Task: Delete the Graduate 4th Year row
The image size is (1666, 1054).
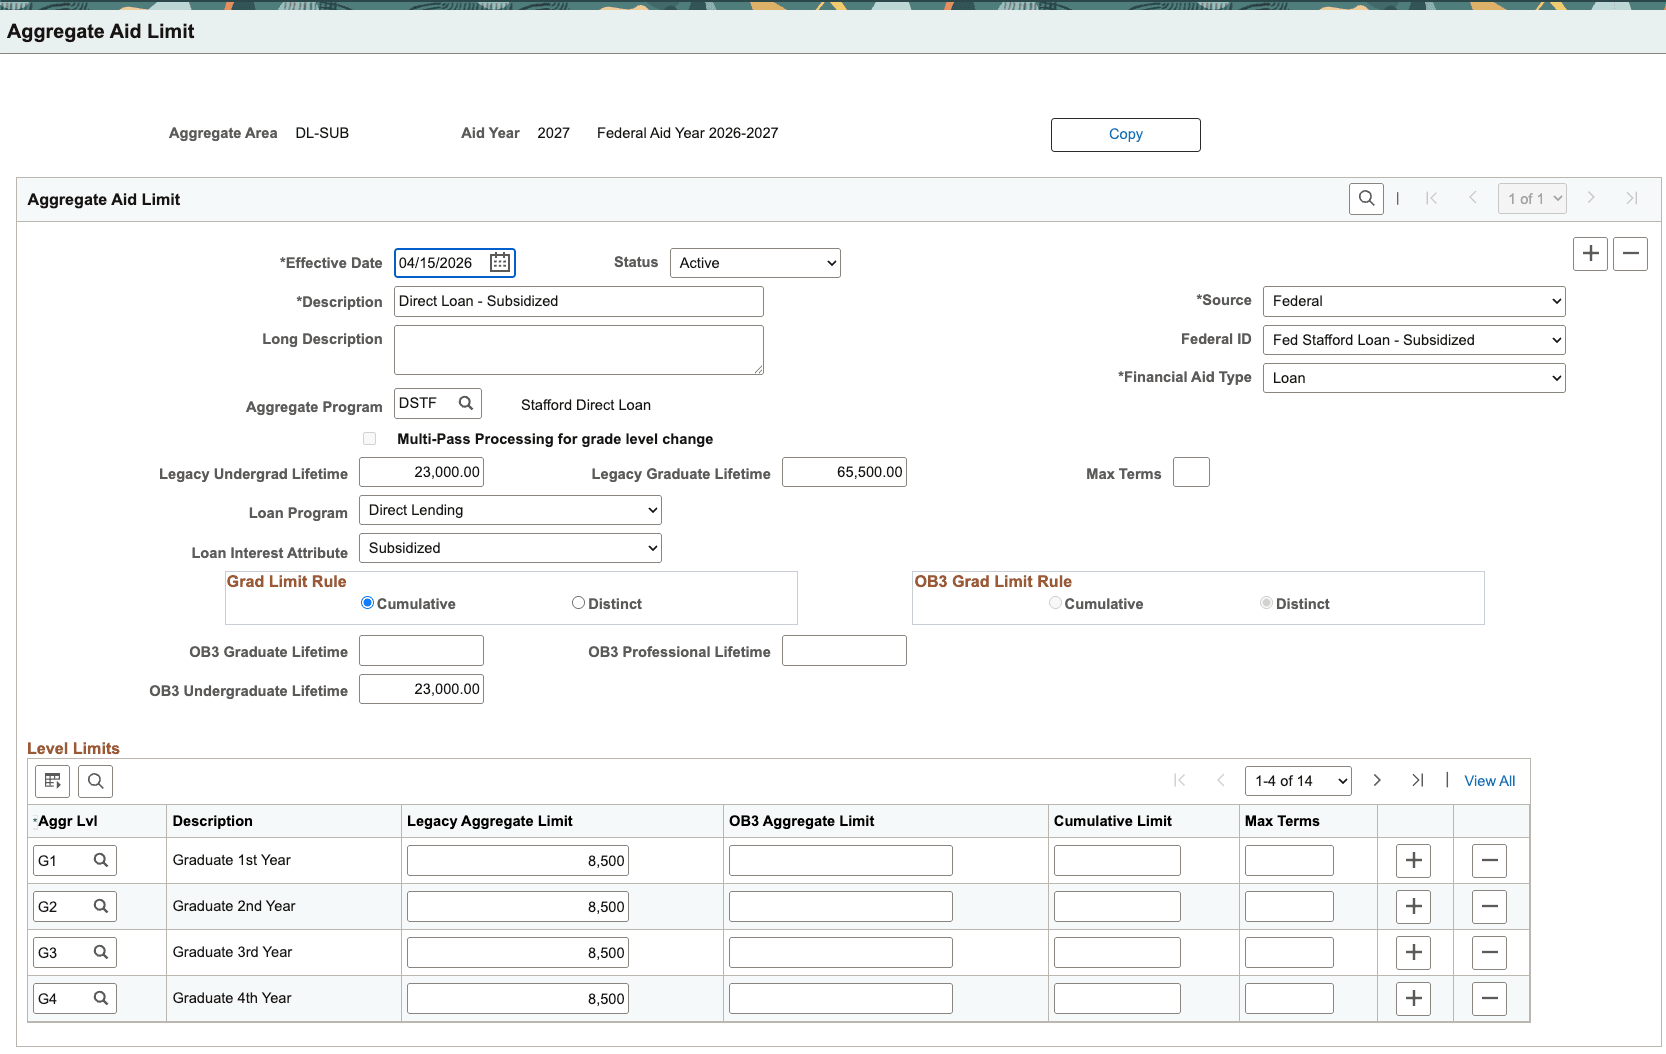Action: click(1489, 999)
